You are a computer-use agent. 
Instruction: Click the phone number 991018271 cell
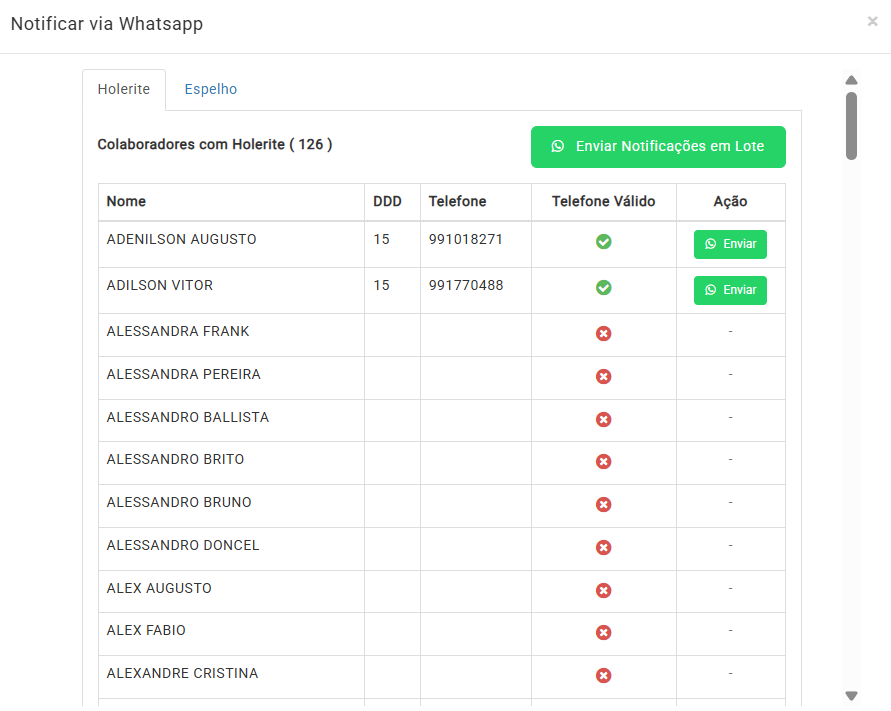pyautogui.click(x=466, y=240)
